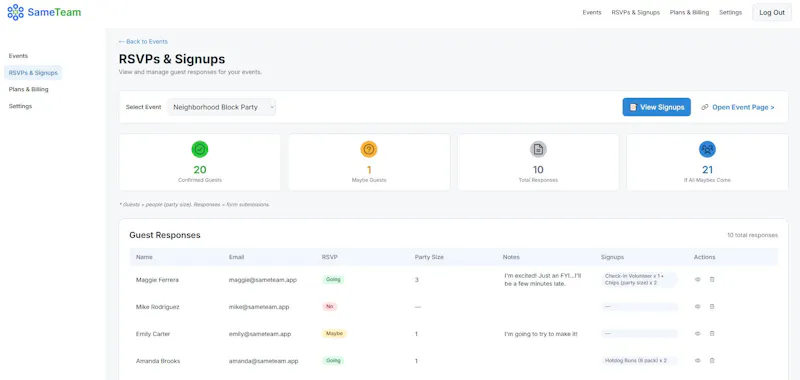Click the gray Total Responses document icon
Viewport: 800px width, 380px height.
click(538, 149)
